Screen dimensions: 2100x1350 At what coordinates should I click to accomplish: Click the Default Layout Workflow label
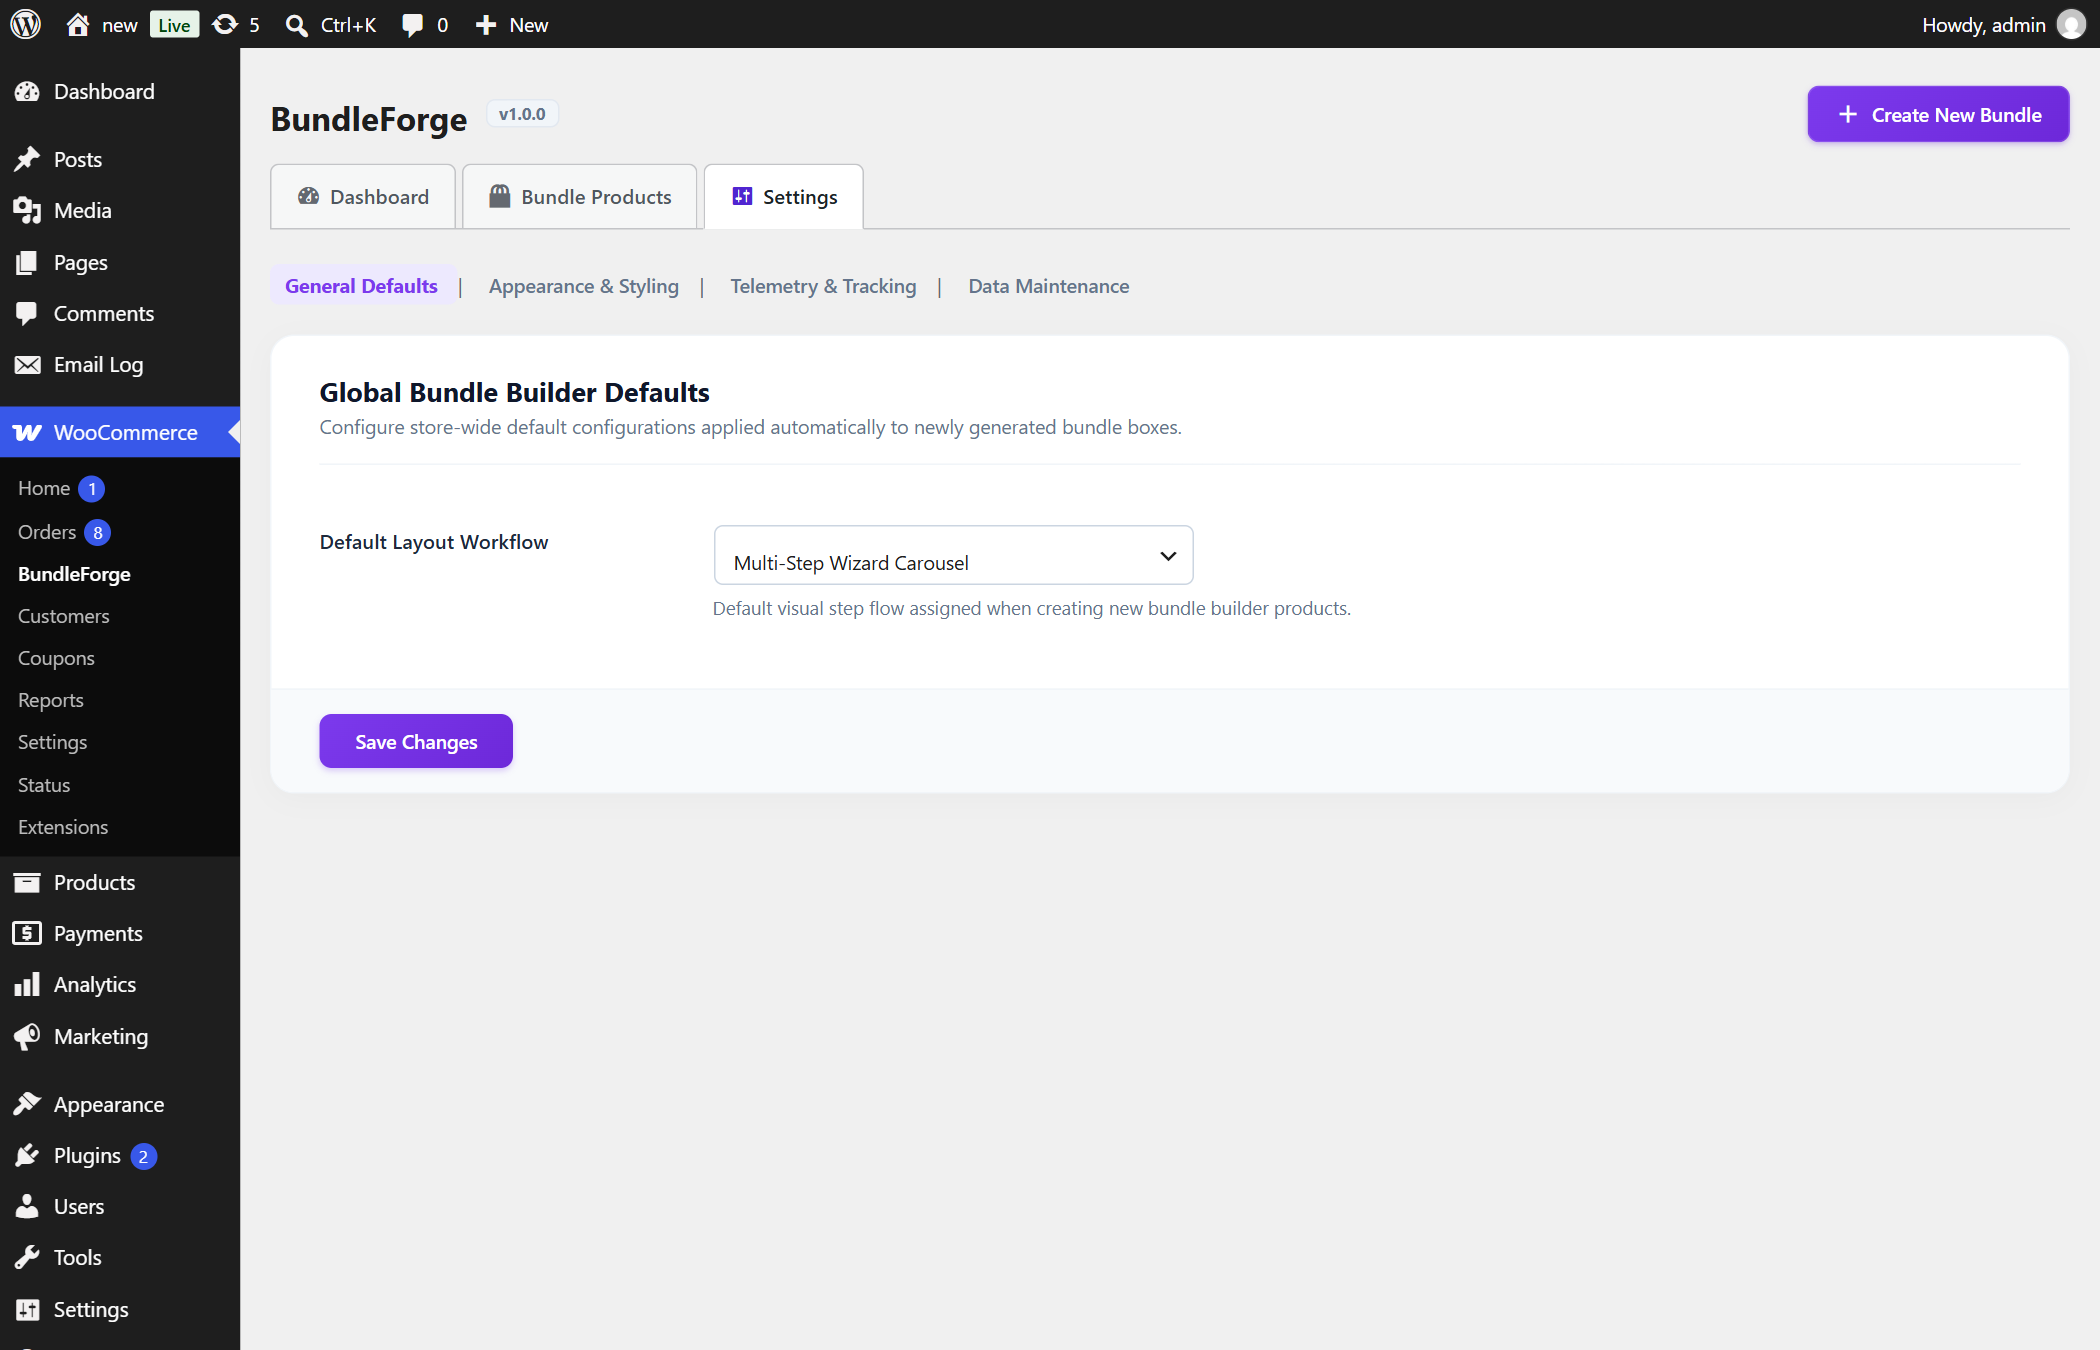(434, 542)
